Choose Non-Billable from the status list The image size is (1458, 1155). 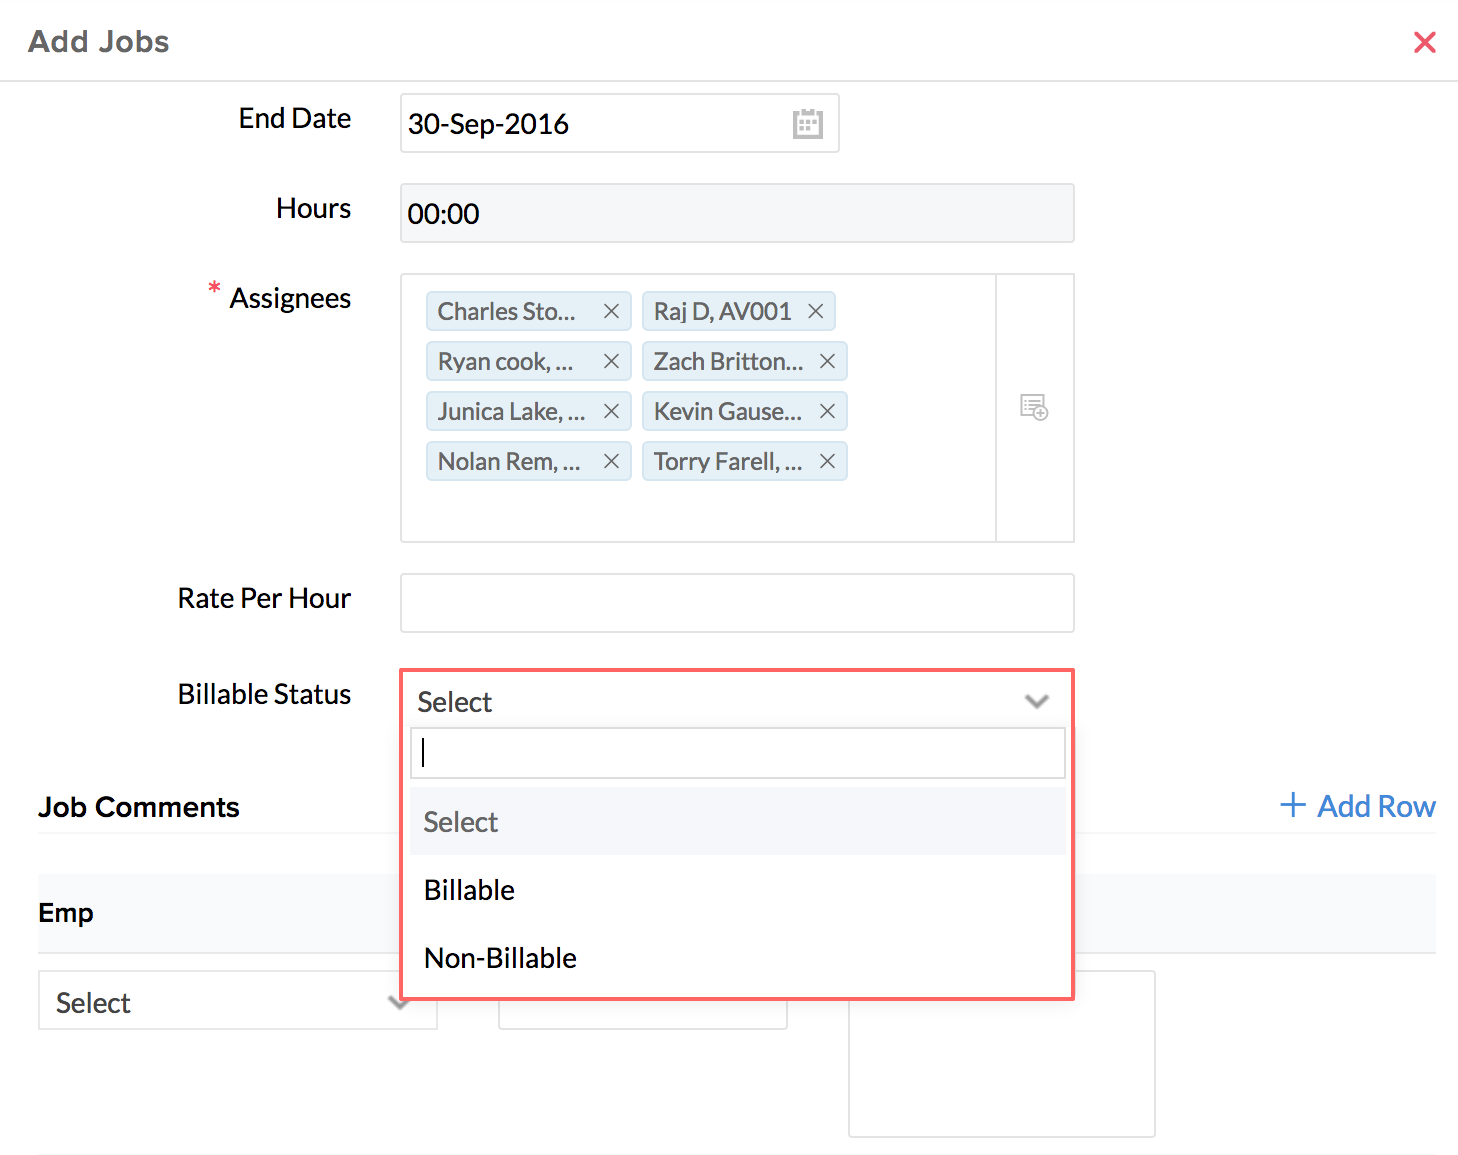500,958
